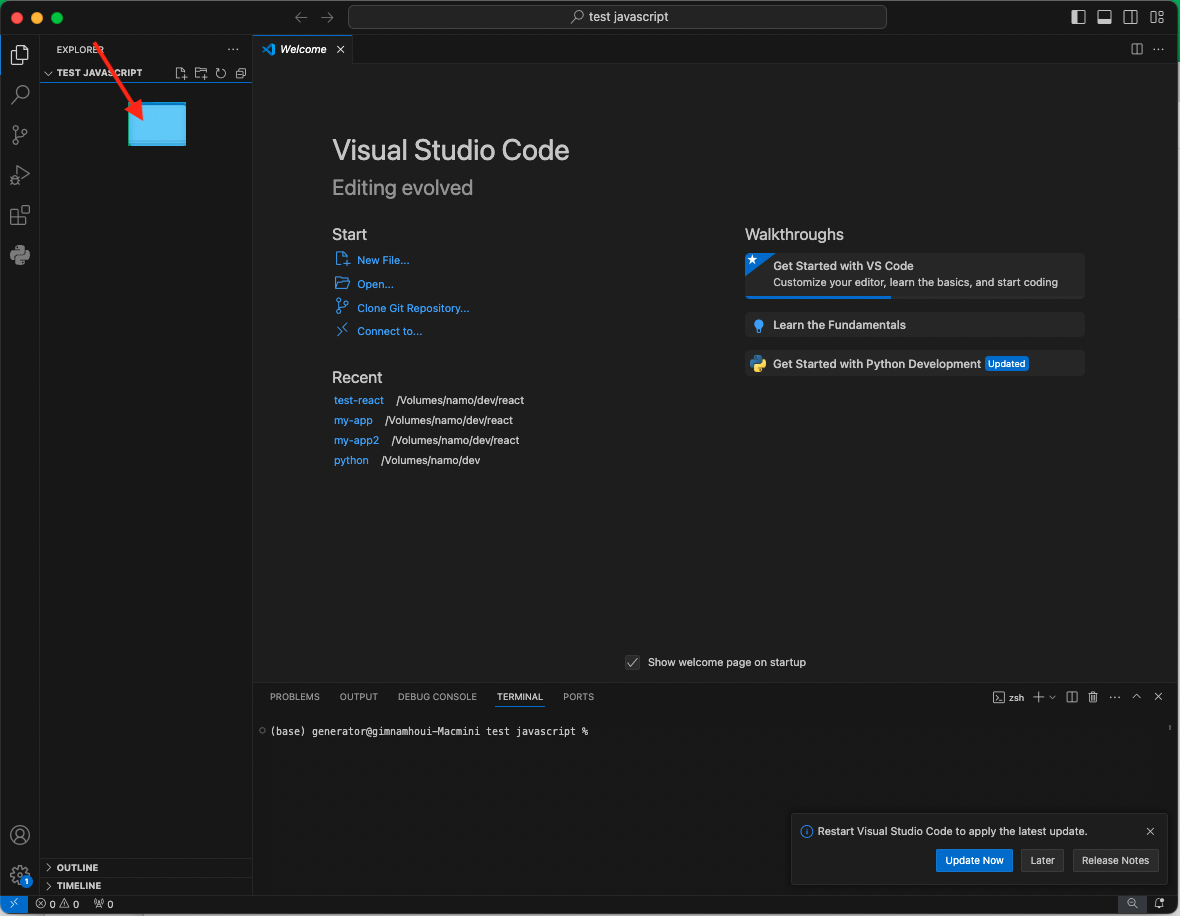Open recent project my-app
Image resolution: width=1180 pixels, height=916 pixels.
click(x=353, y=420)
